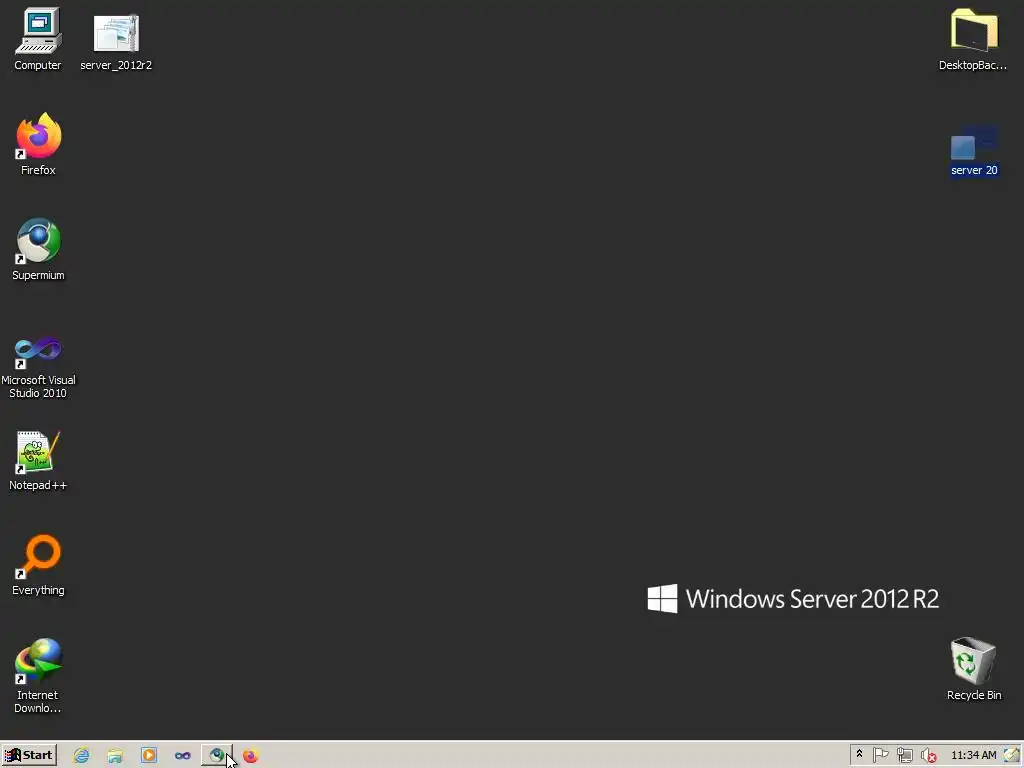Click tray icon right of the clock
Viewport: 1024px width, 768px height.
[1012, 755]
